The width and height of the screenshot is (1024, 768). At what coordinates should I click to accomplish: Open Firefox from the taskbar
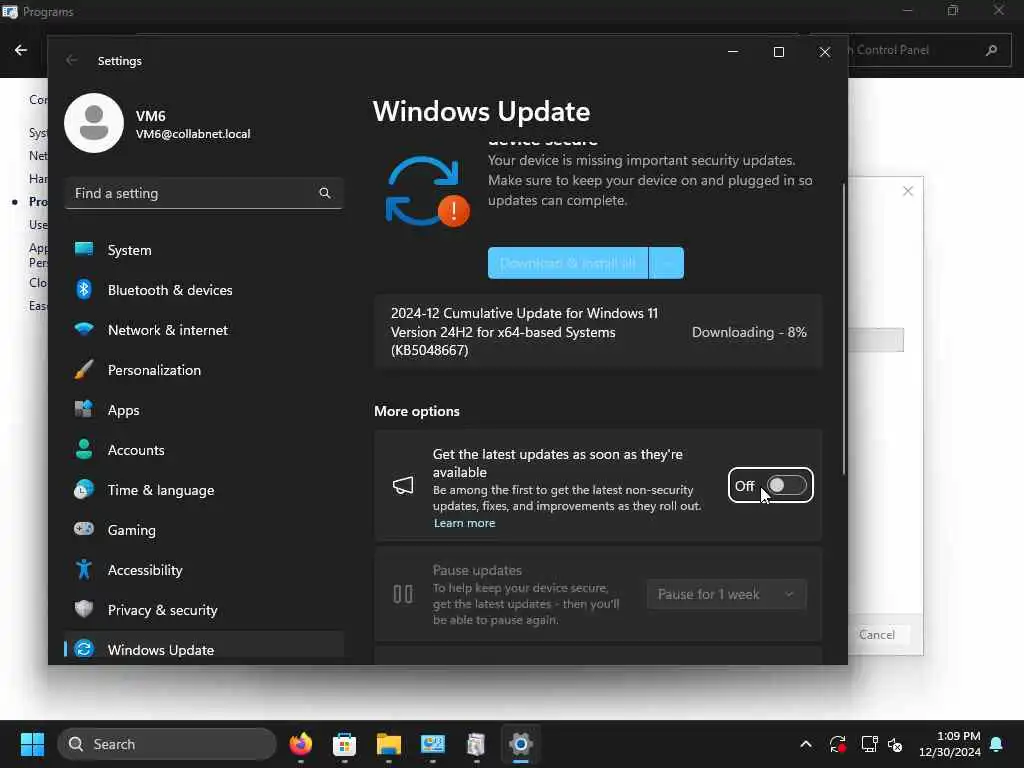(x=300, y=744)
